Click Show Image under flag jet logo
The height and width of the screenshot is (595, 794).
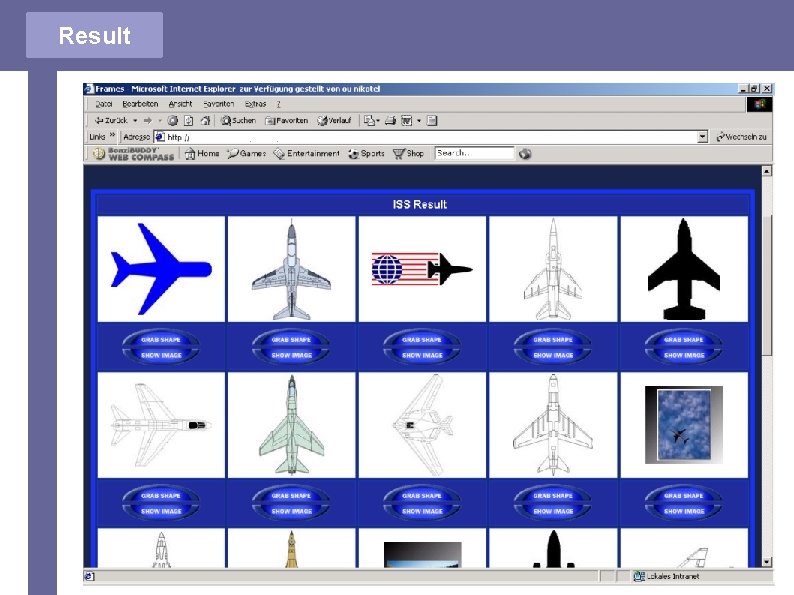(422, 355)
